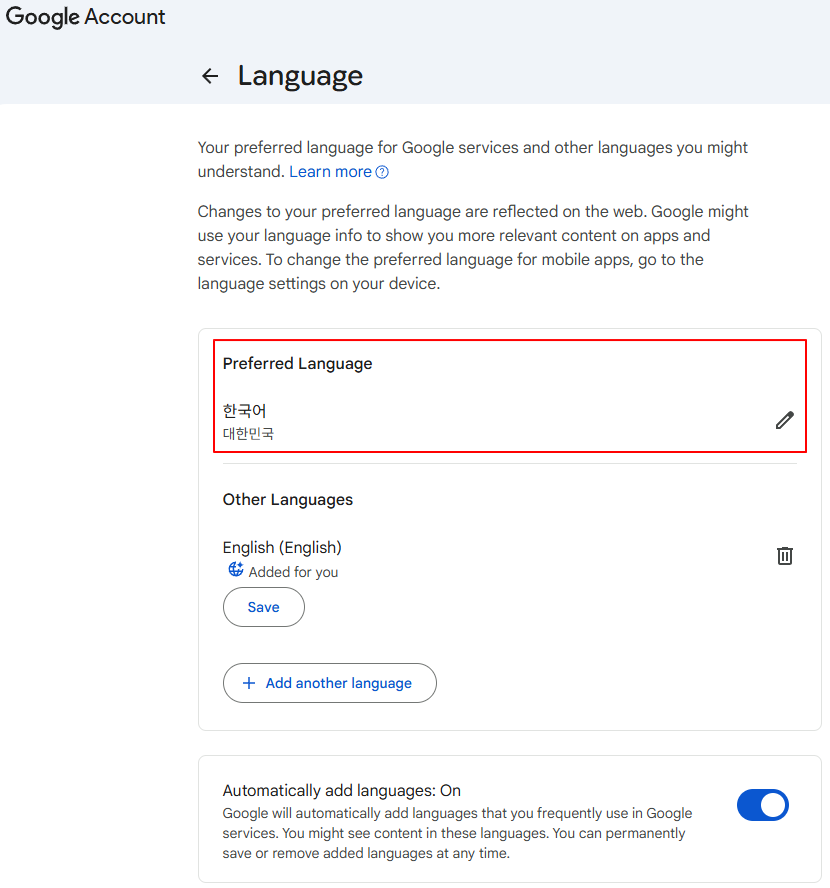The width and height of the screenshot is (830, 888).
Task: Click the question-mark icon beside Learn more
Action: pos(382,172)
